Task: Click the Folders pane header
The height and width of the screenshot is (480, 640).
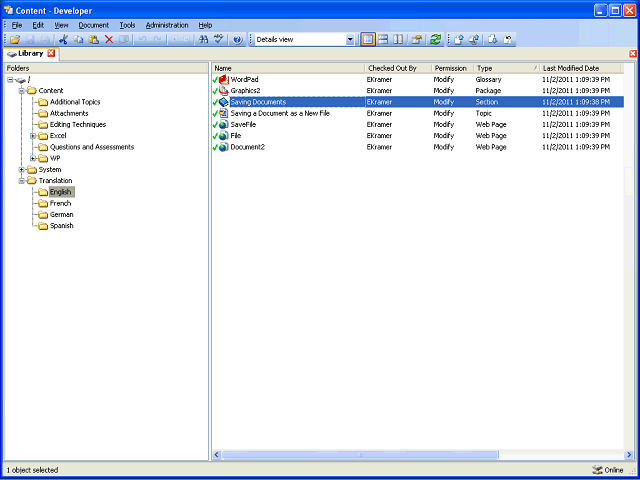Action: (106, 68)
